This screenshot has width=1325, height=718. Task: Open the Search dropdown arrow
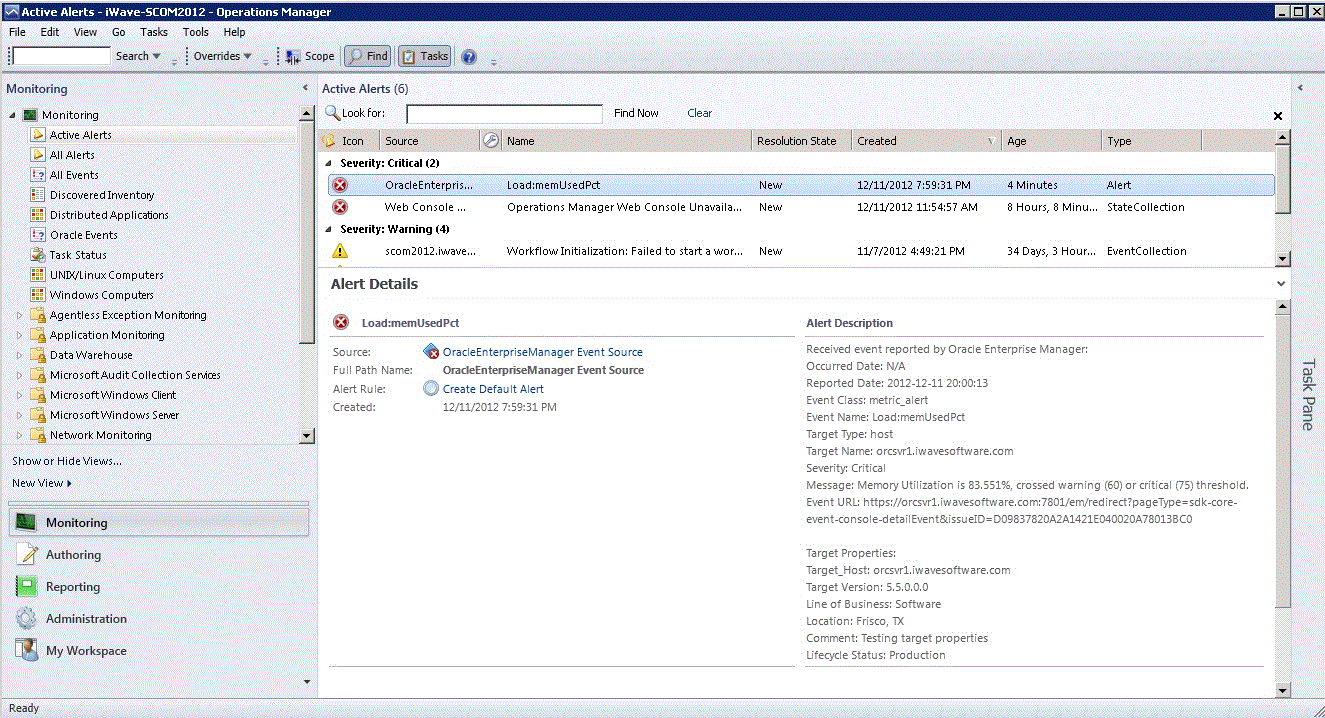158,55
